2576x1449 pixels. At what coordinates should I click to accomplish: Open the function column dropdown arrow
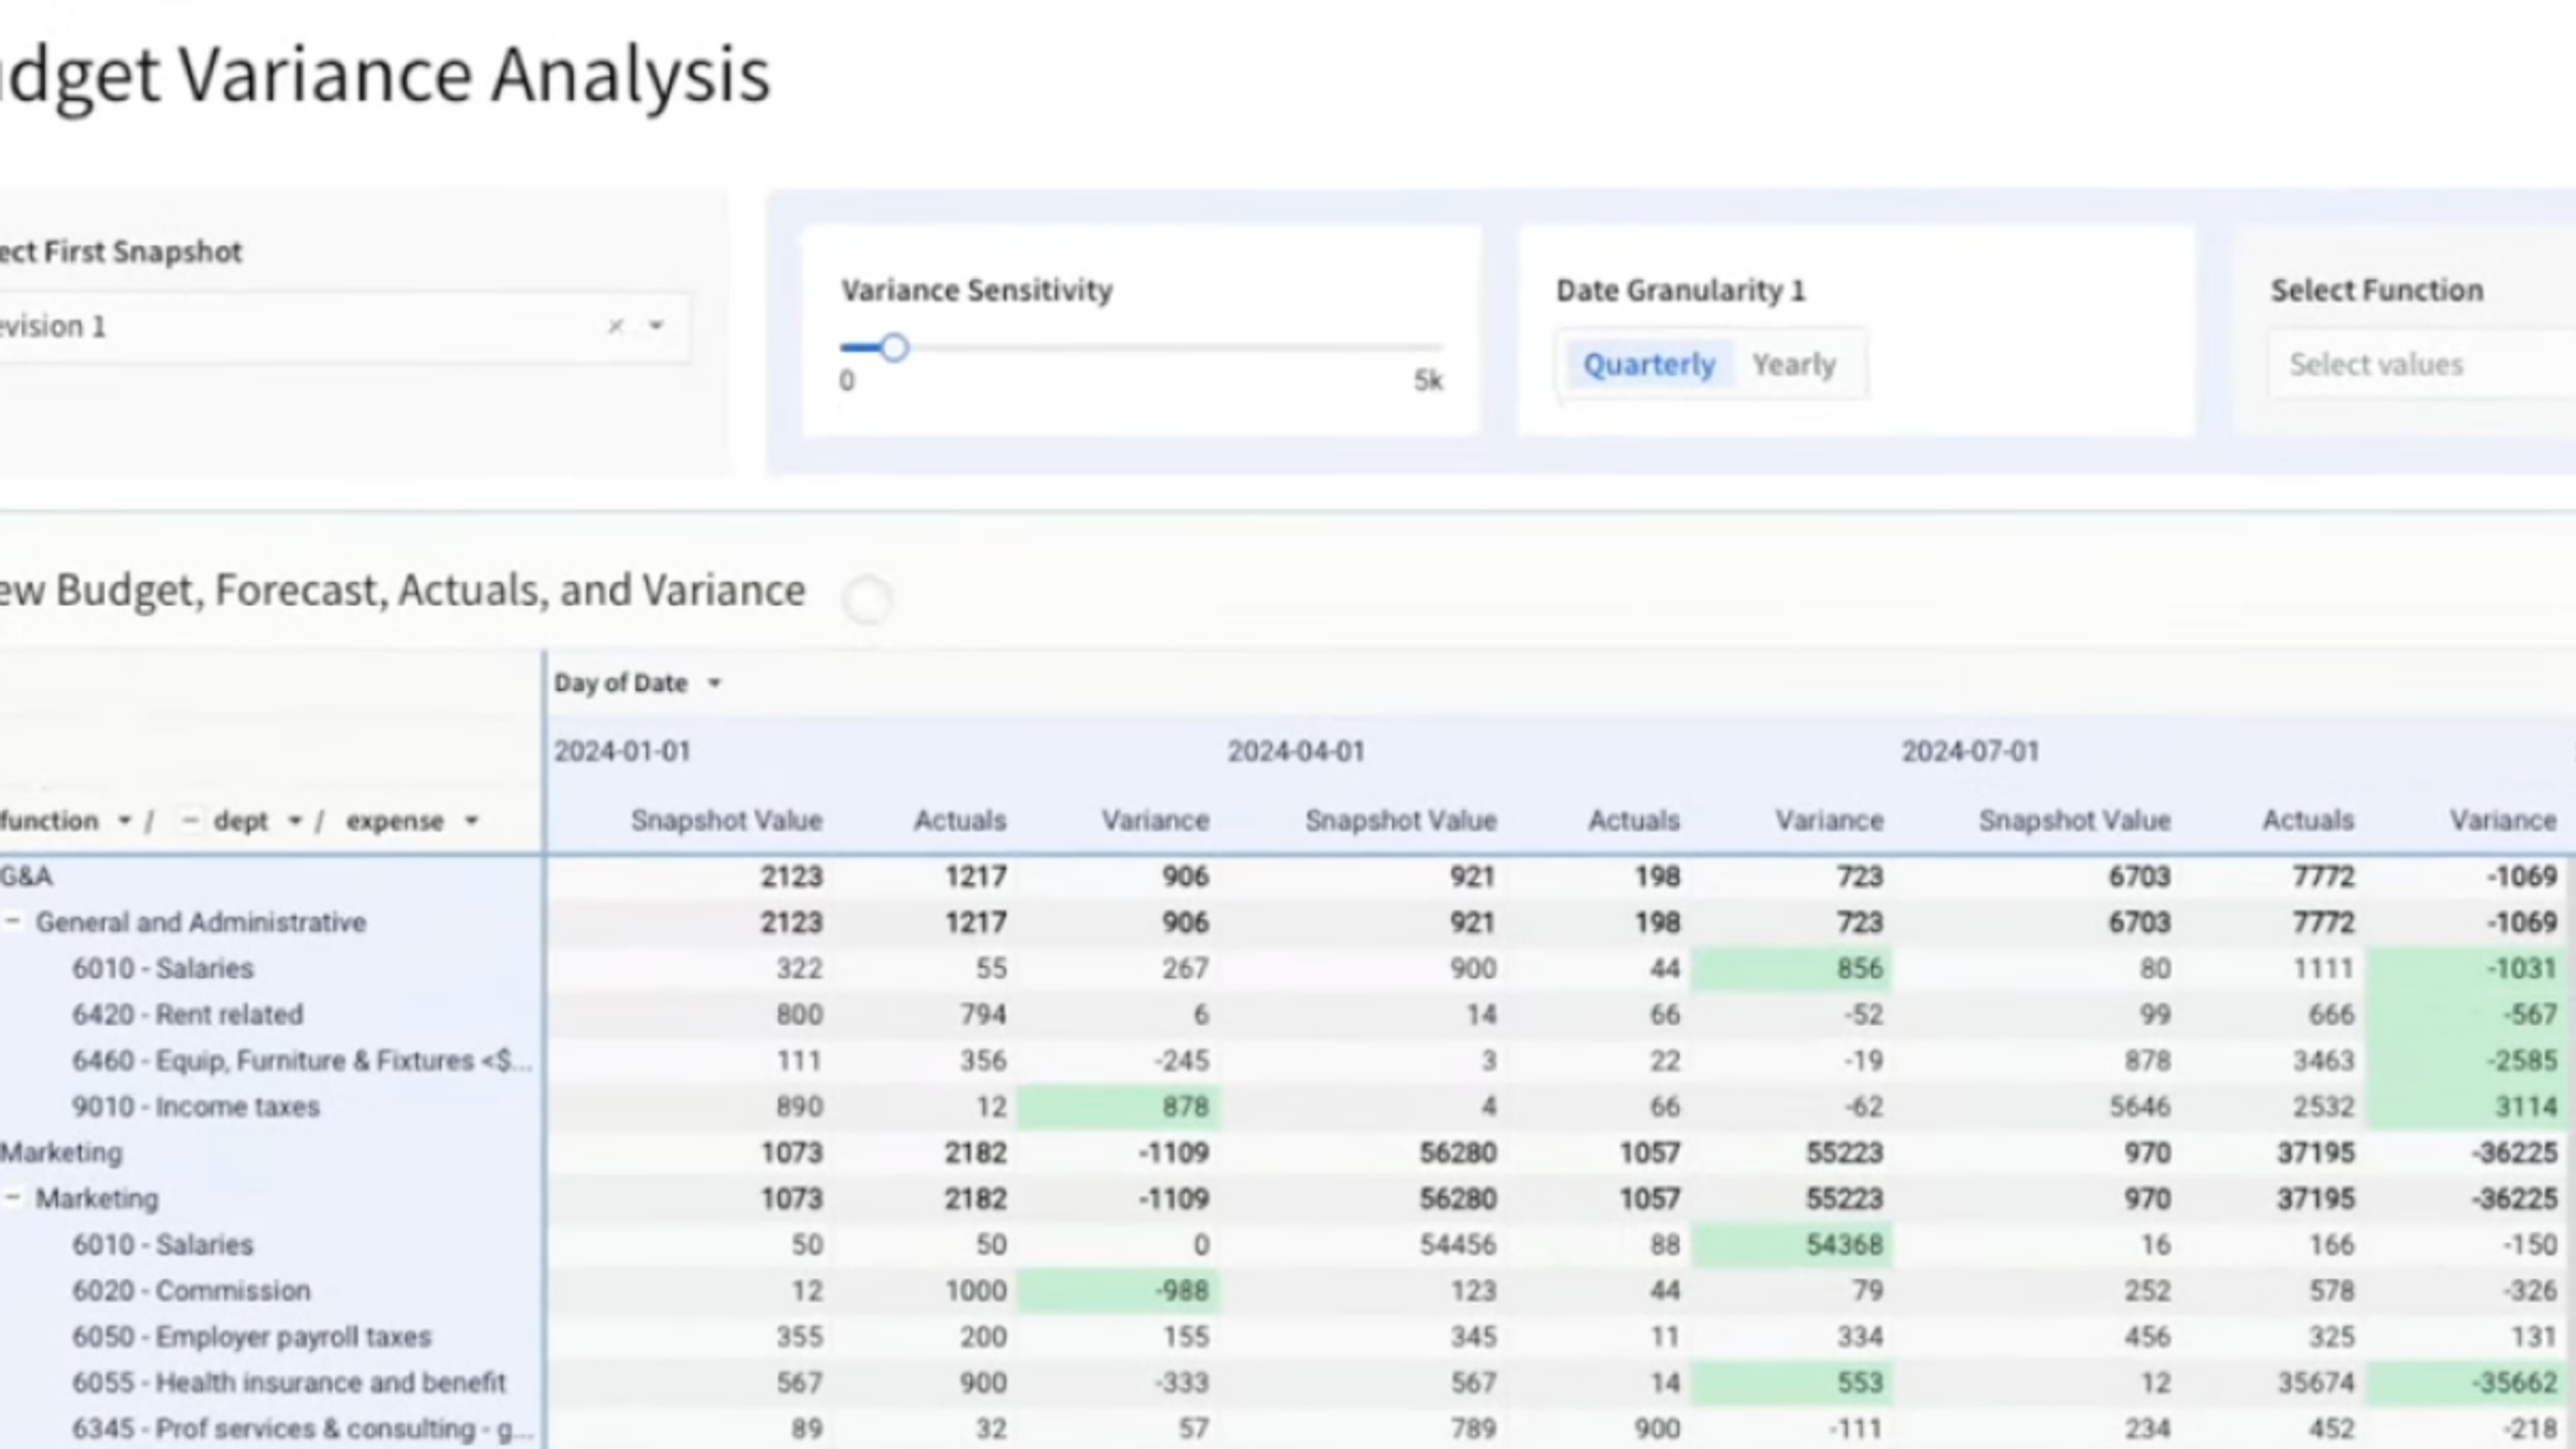124,821
